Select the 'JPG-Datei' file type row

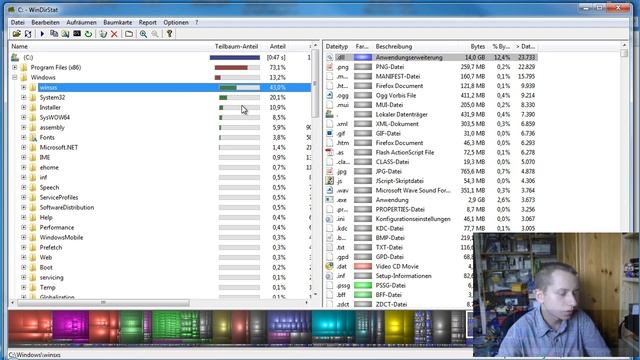[x=431, y=171]
